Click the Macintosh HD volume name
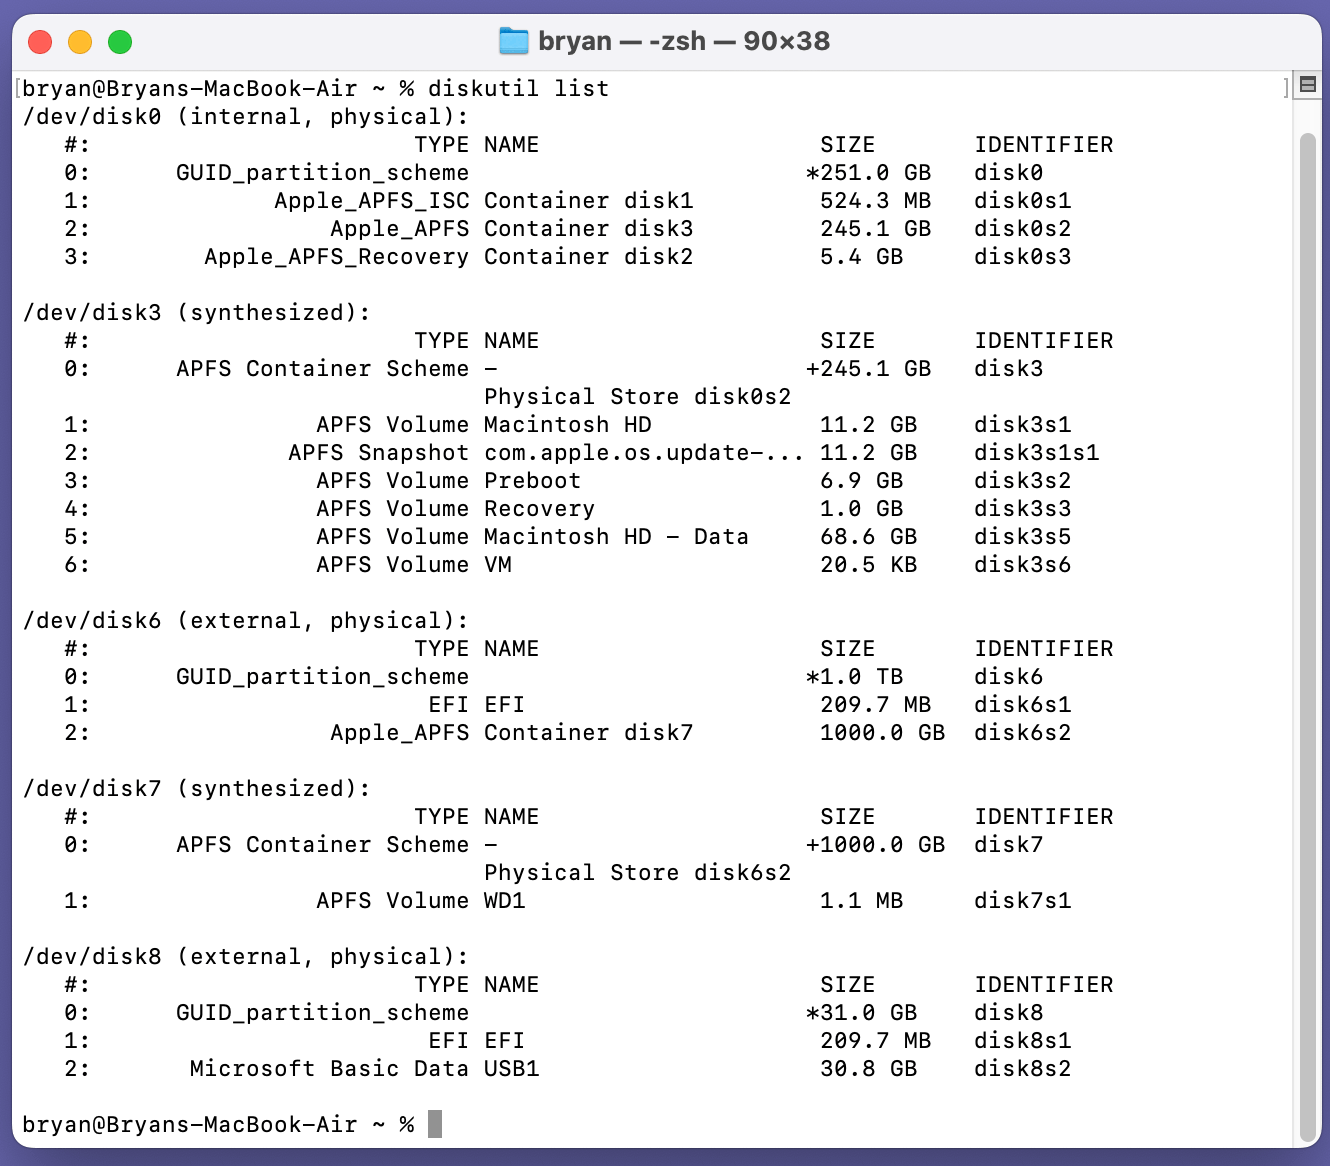Viewport: 1330px width, 1166px height. pos(567,424)
